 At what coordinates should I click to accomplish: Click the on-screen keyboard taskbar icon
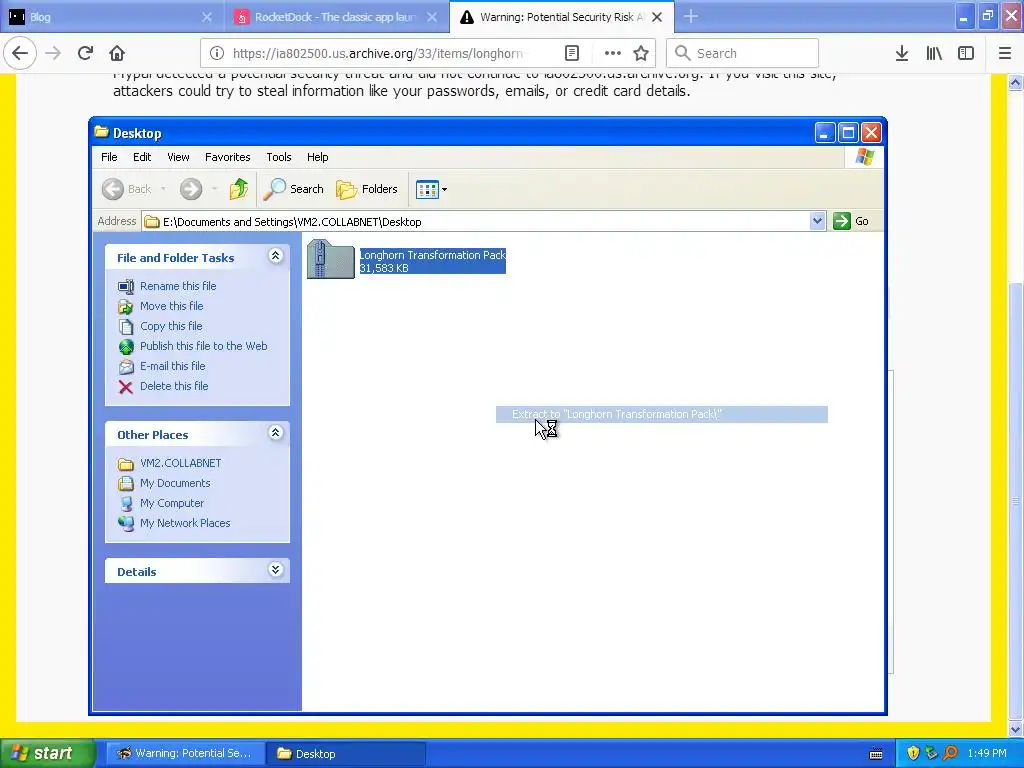(x=876, y=754)
